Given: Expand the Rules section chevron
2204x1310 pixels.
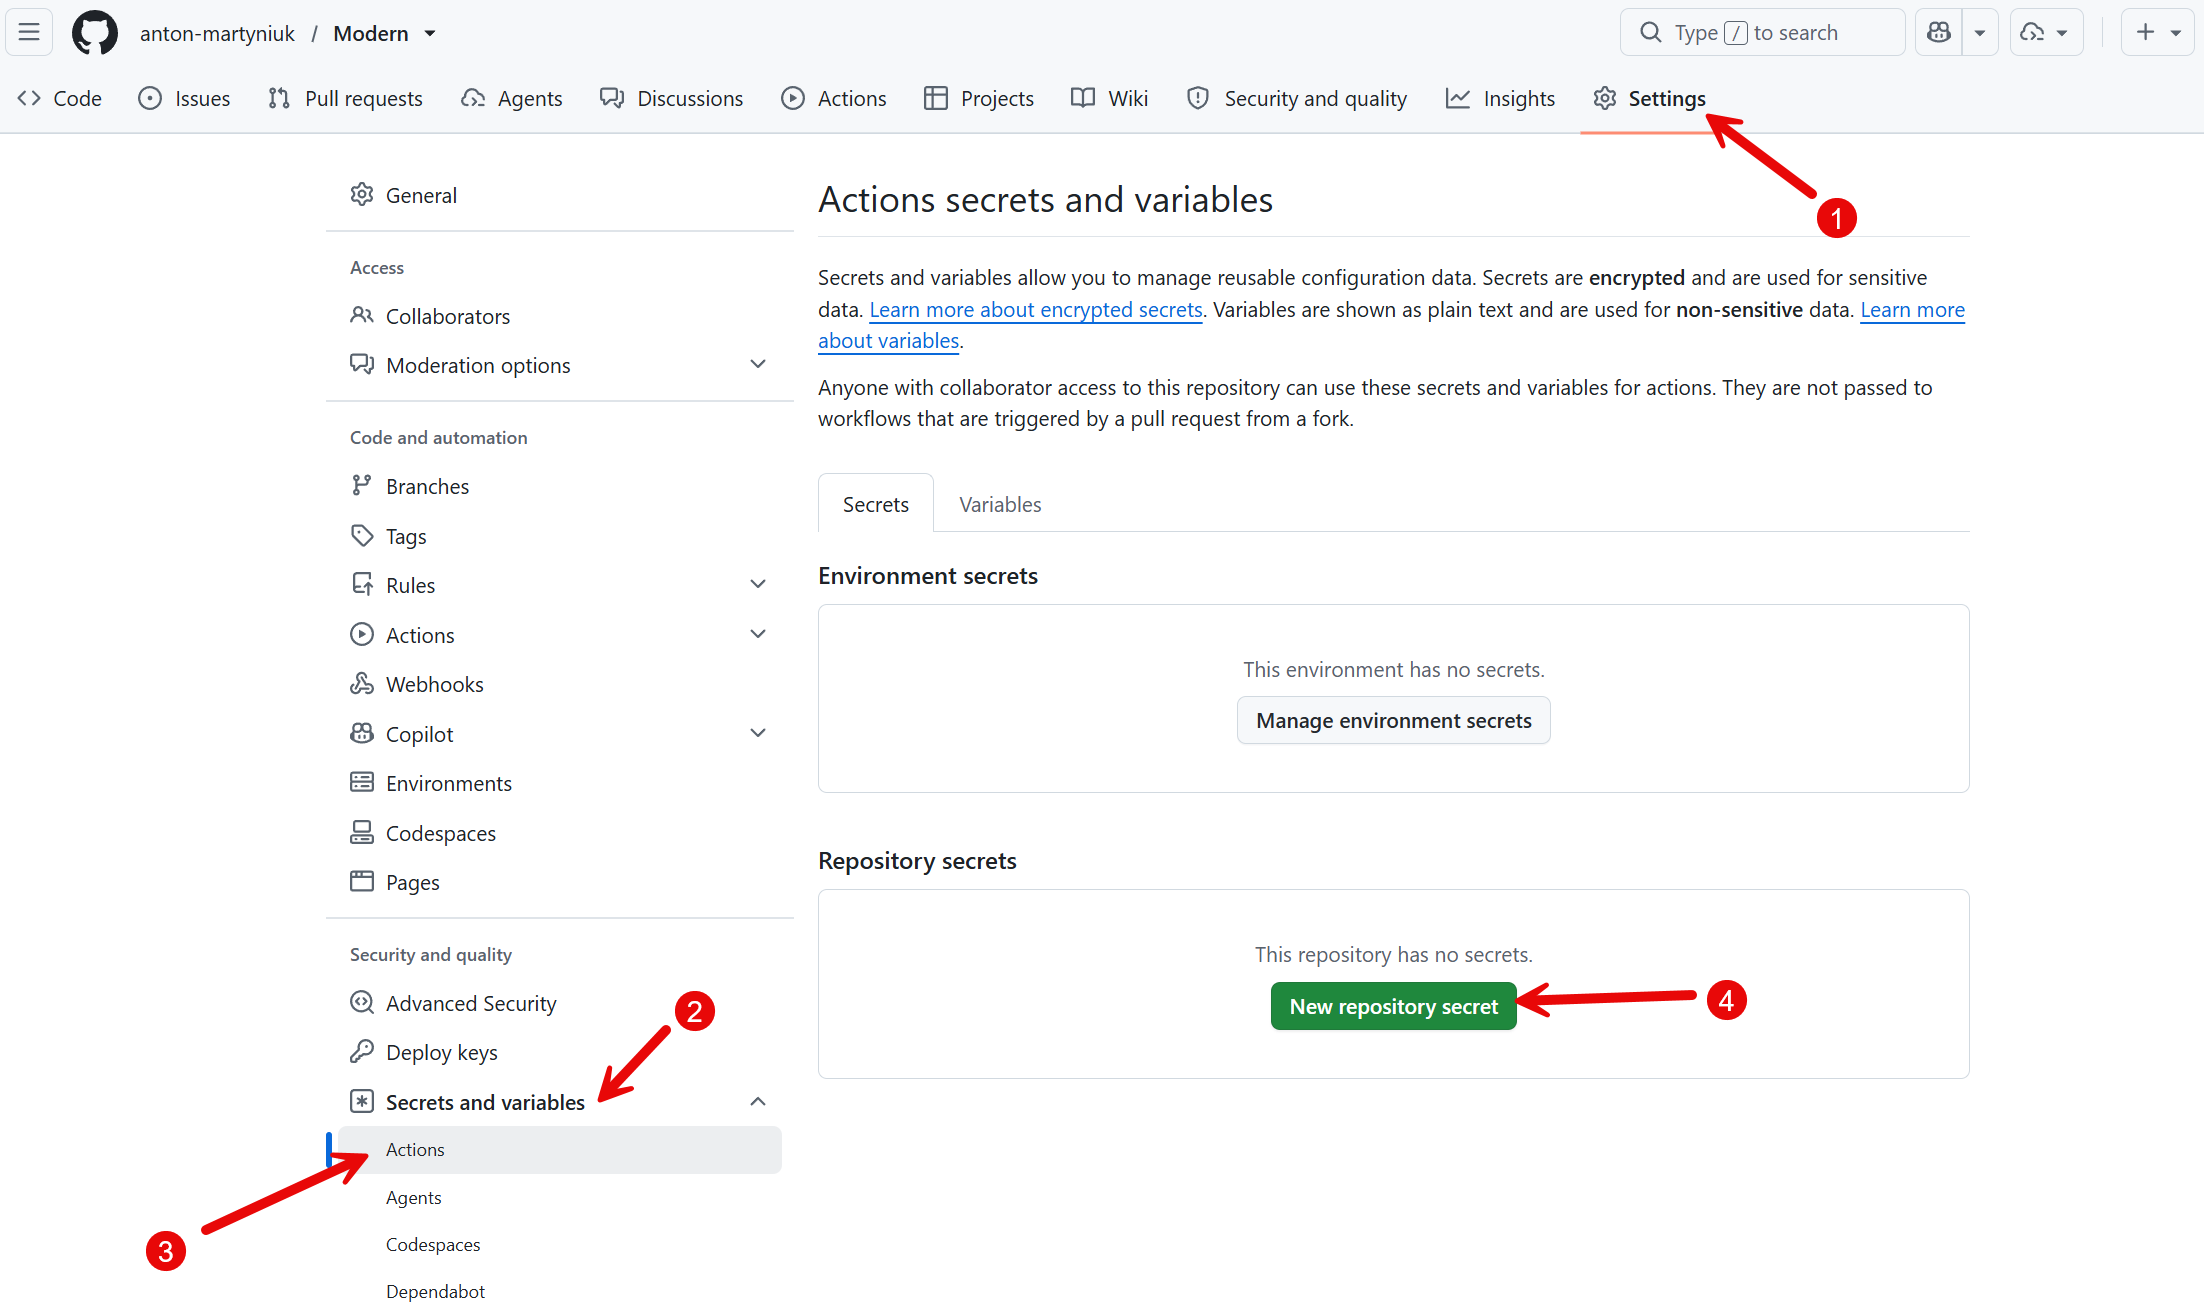Looking at the screenshot, I should tap(758, 584).
